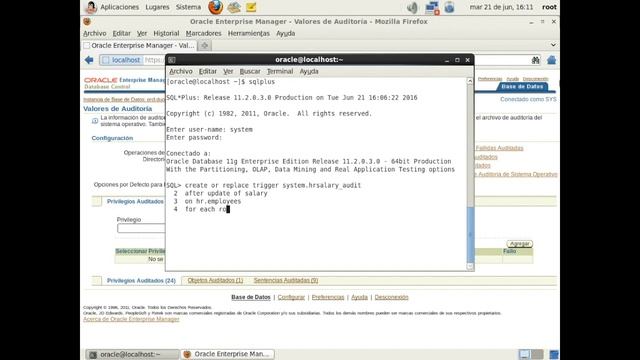The width and height of the screenshot is (640, 360).
Task: Open Firefox Archivo menu
Action: [95, 33]
